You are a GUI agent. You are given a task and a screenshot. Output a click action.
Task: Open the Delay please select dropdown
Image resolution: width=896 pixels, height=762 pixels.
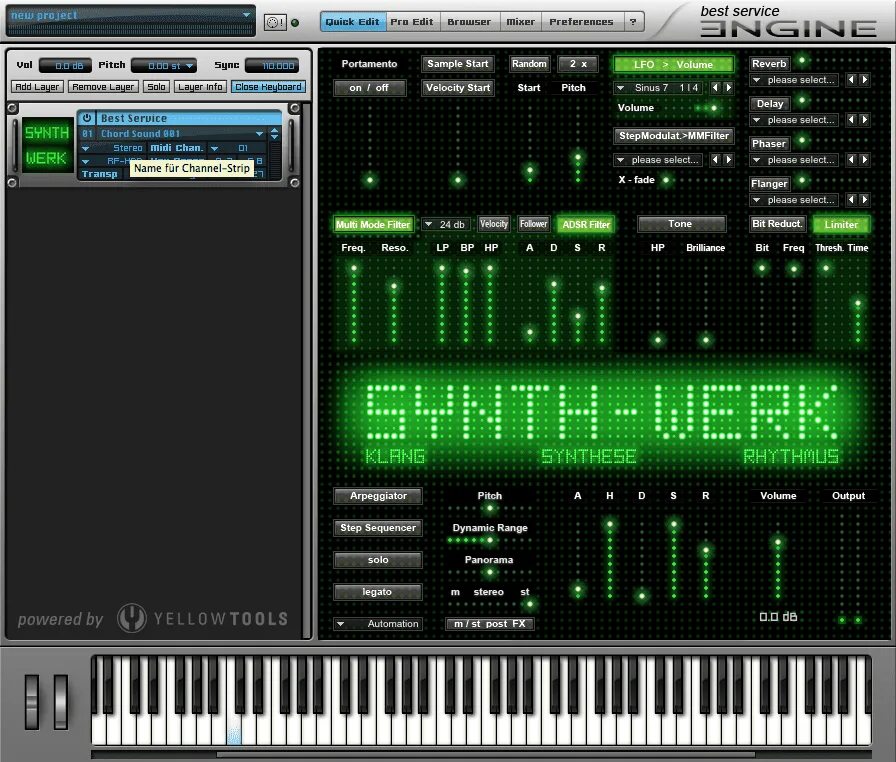795,119
